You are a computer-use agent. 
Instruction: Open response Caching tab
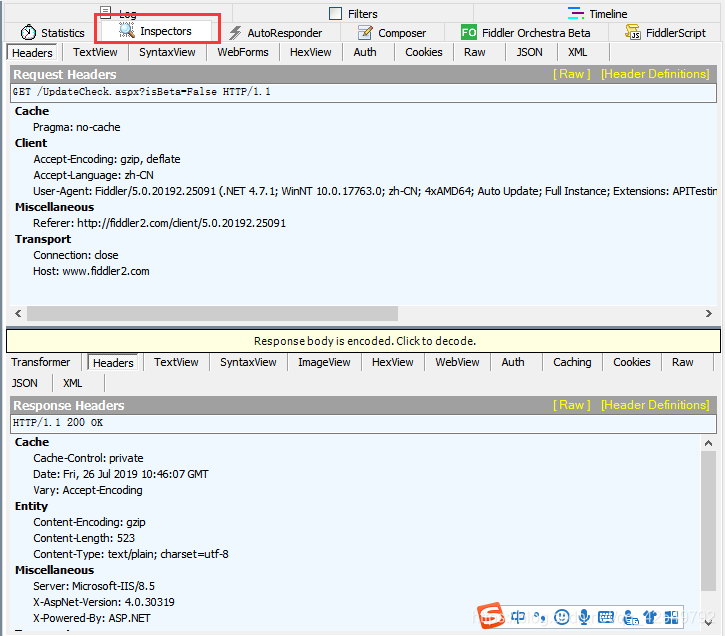572,362
